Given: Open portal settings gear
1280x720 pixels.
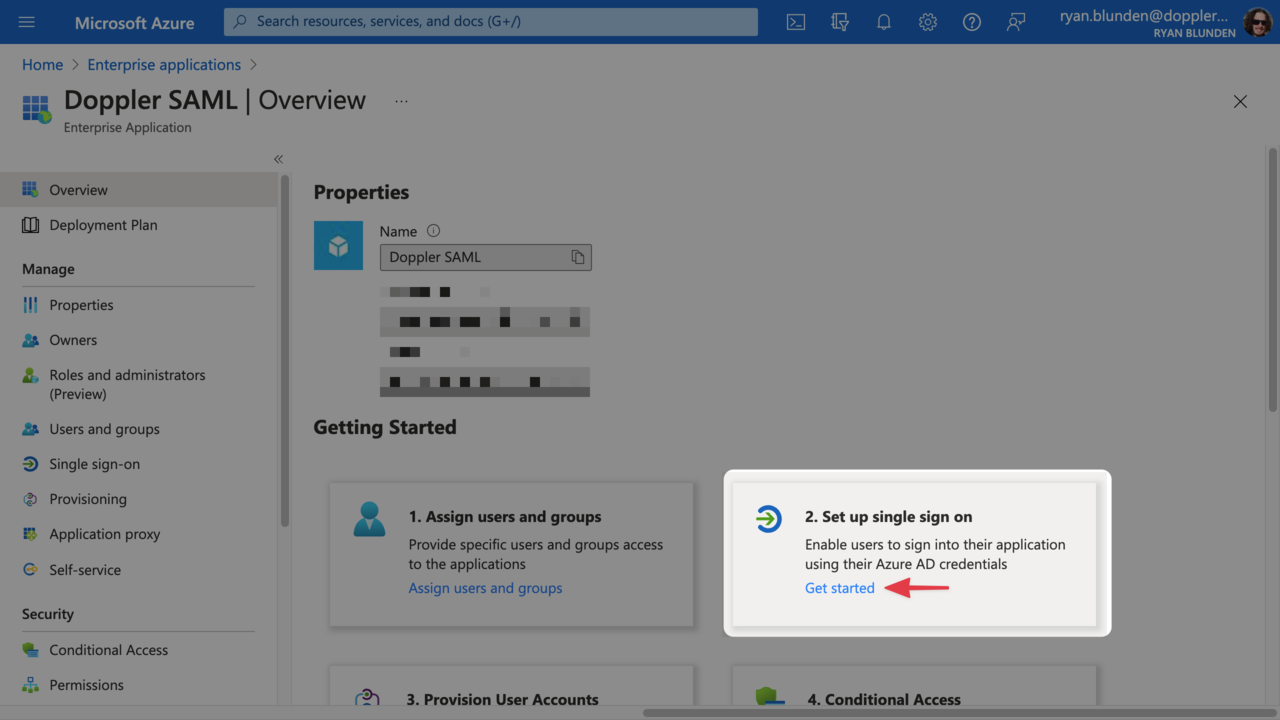Looking at the screenshot, I should click(928, 22).
